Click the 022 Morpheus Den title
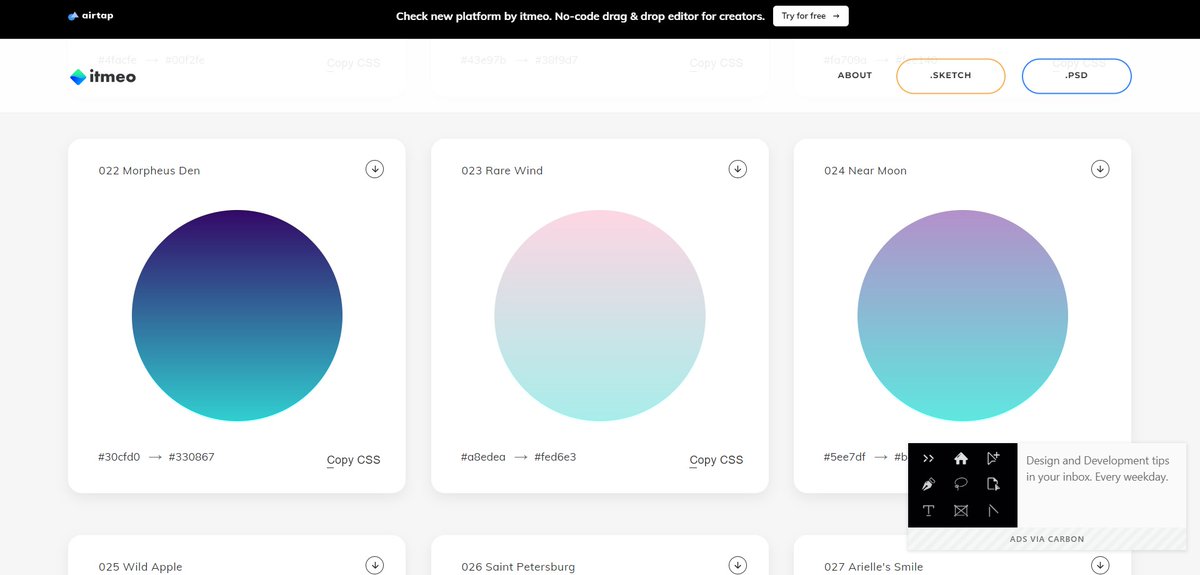The width and height of the screenshot is (1200, 575). click(x=149, y=171)
